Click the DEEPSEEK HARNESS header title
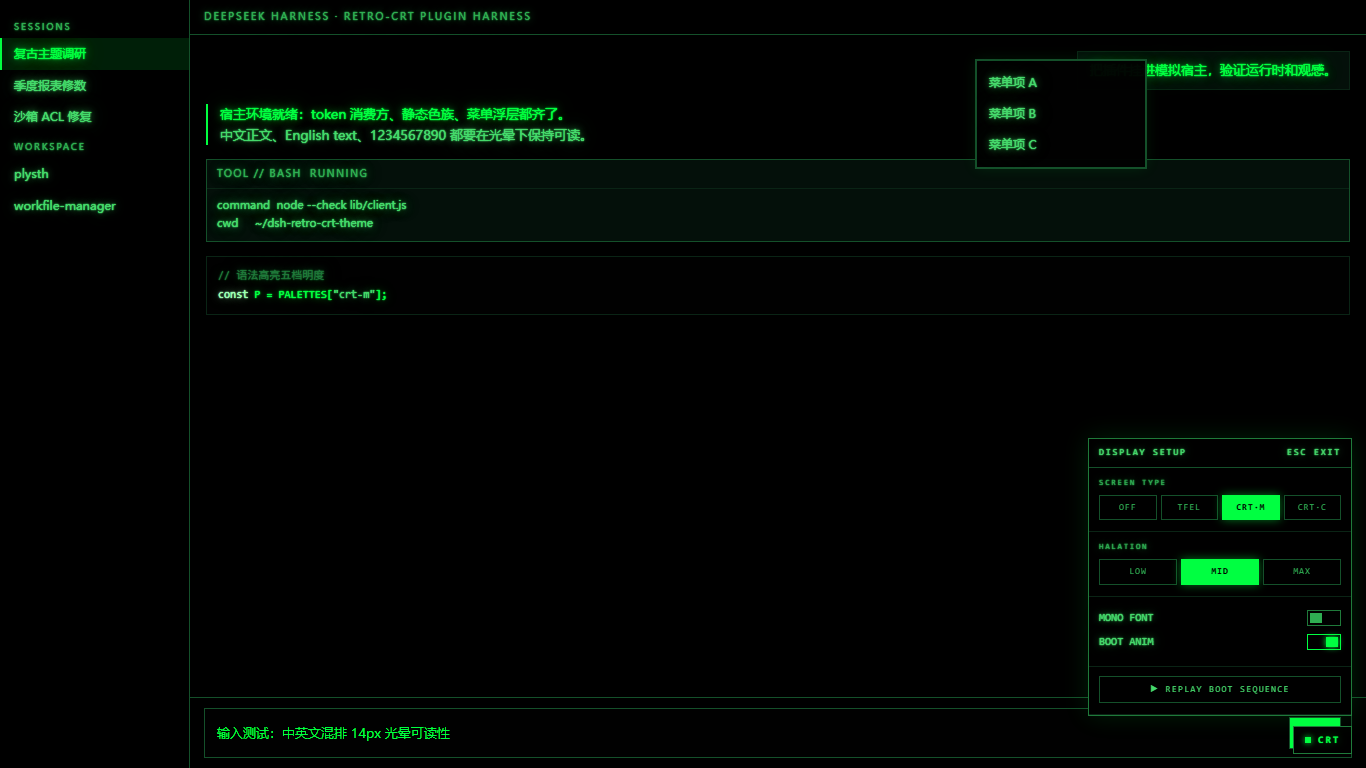 coord(367,16)
